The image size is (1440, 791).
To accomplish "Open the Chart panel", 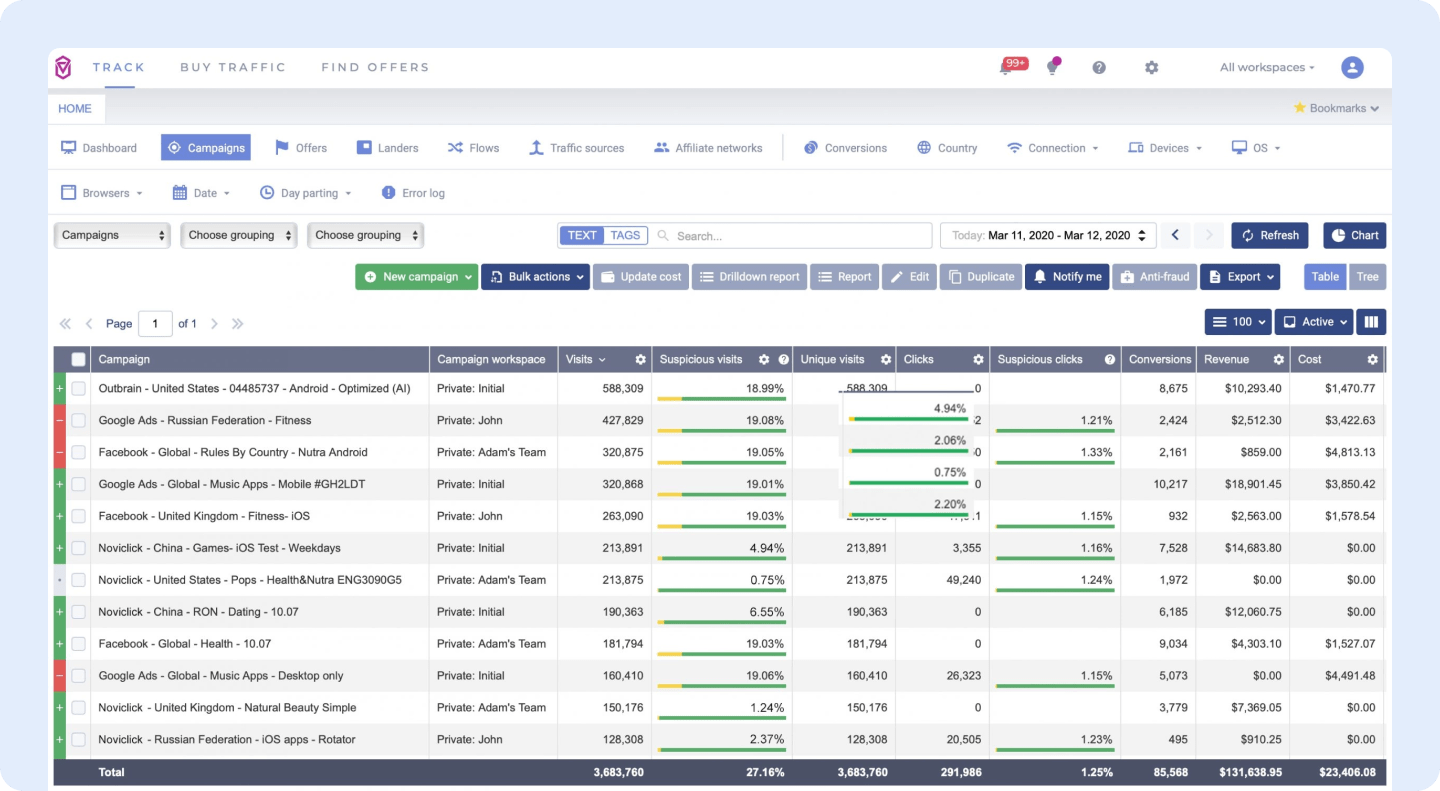I will [x=1354, y=235].
